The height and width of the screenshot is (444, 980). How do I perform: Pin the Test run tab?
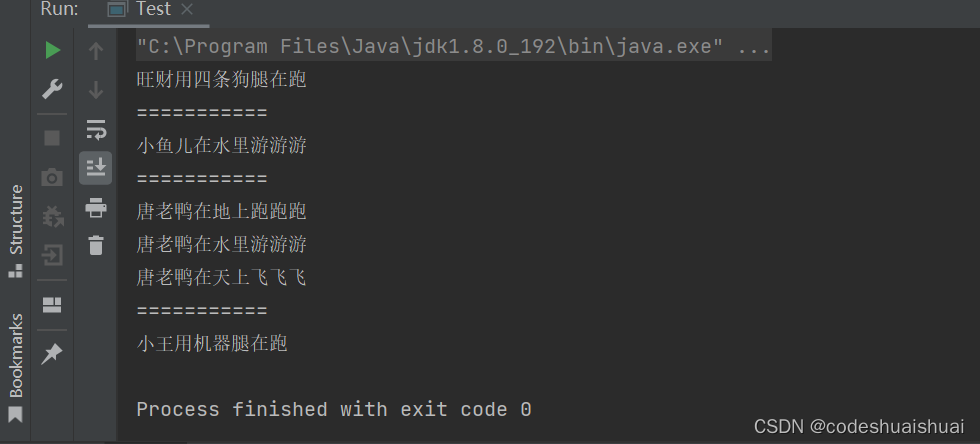click(52, 354)
